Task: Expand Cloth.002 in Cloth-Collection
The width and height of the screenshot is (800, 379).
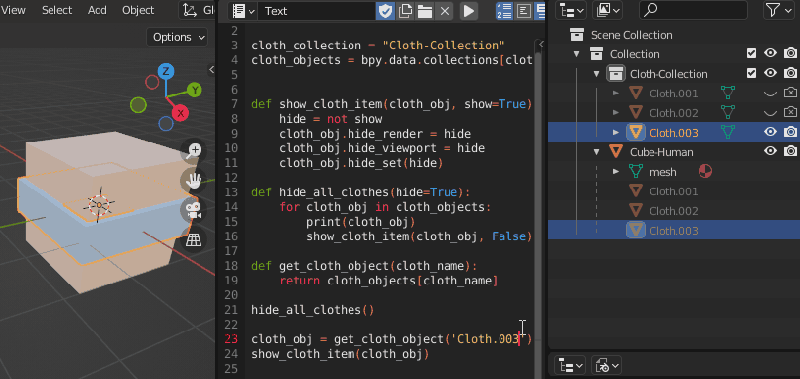Action: point(616,113)
